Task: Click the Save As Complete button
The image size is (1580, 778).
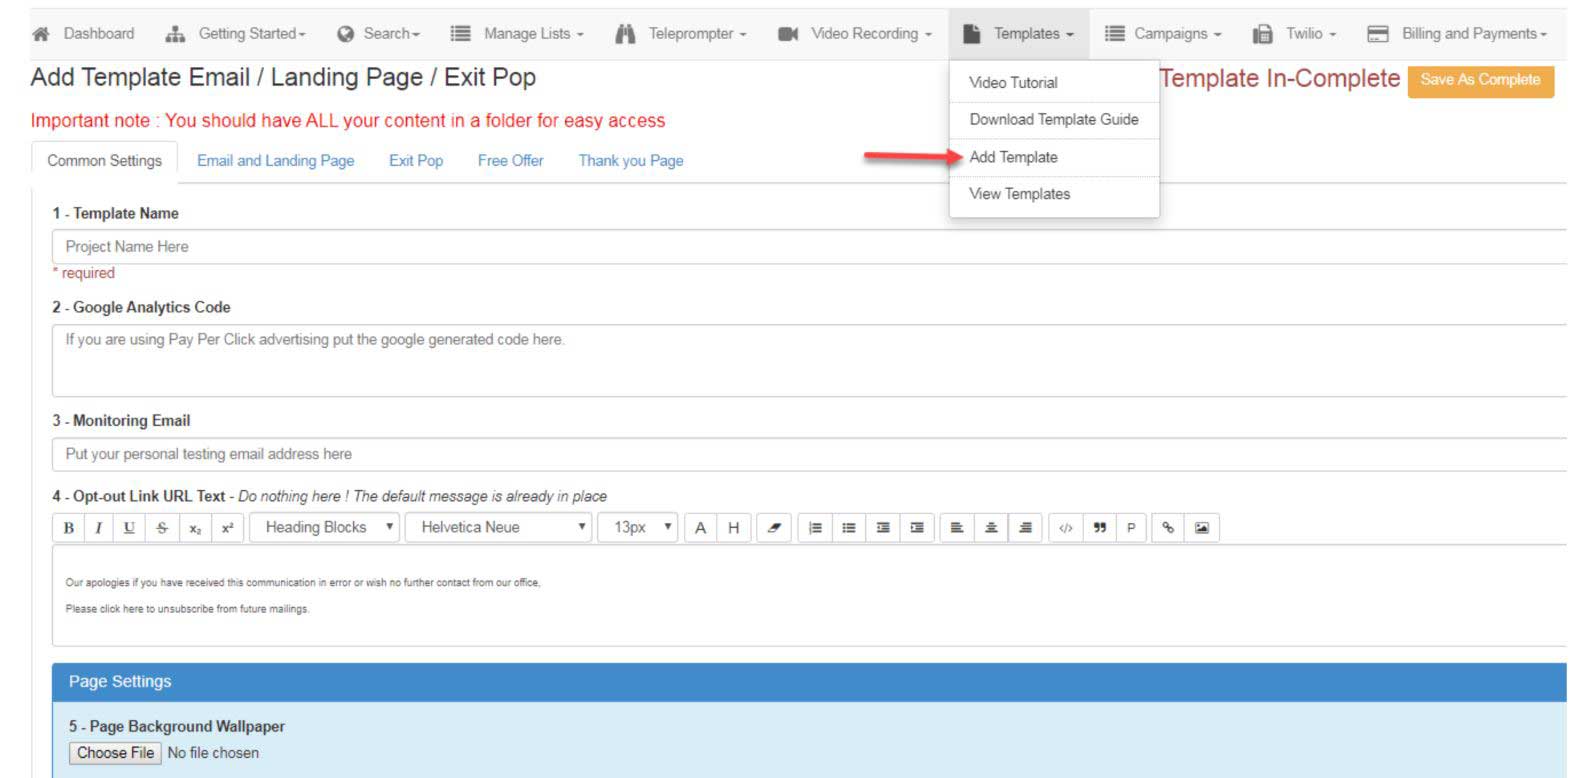Action: point(1479,80)
